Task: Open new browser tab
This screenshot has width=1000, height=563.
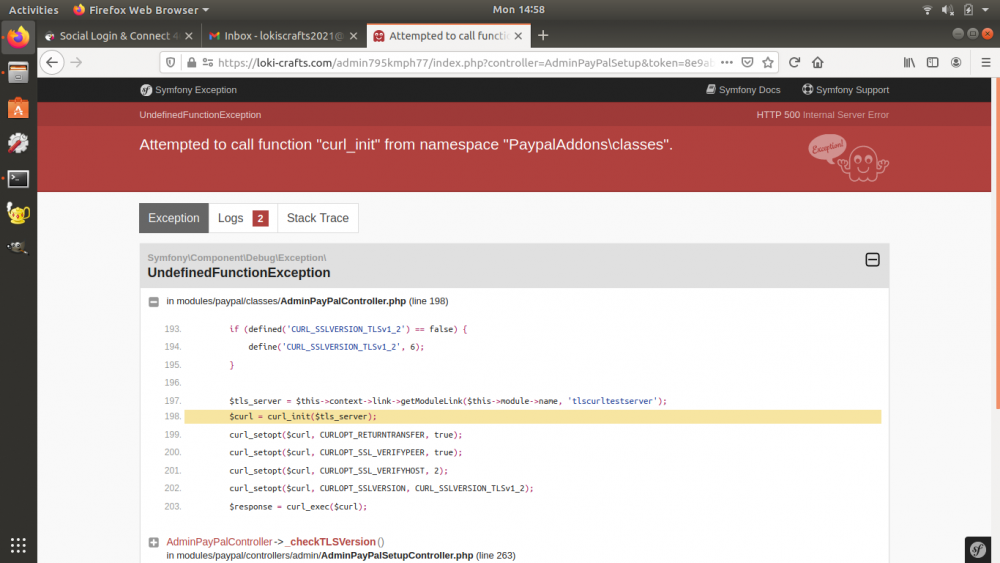Action: [543, 36]
